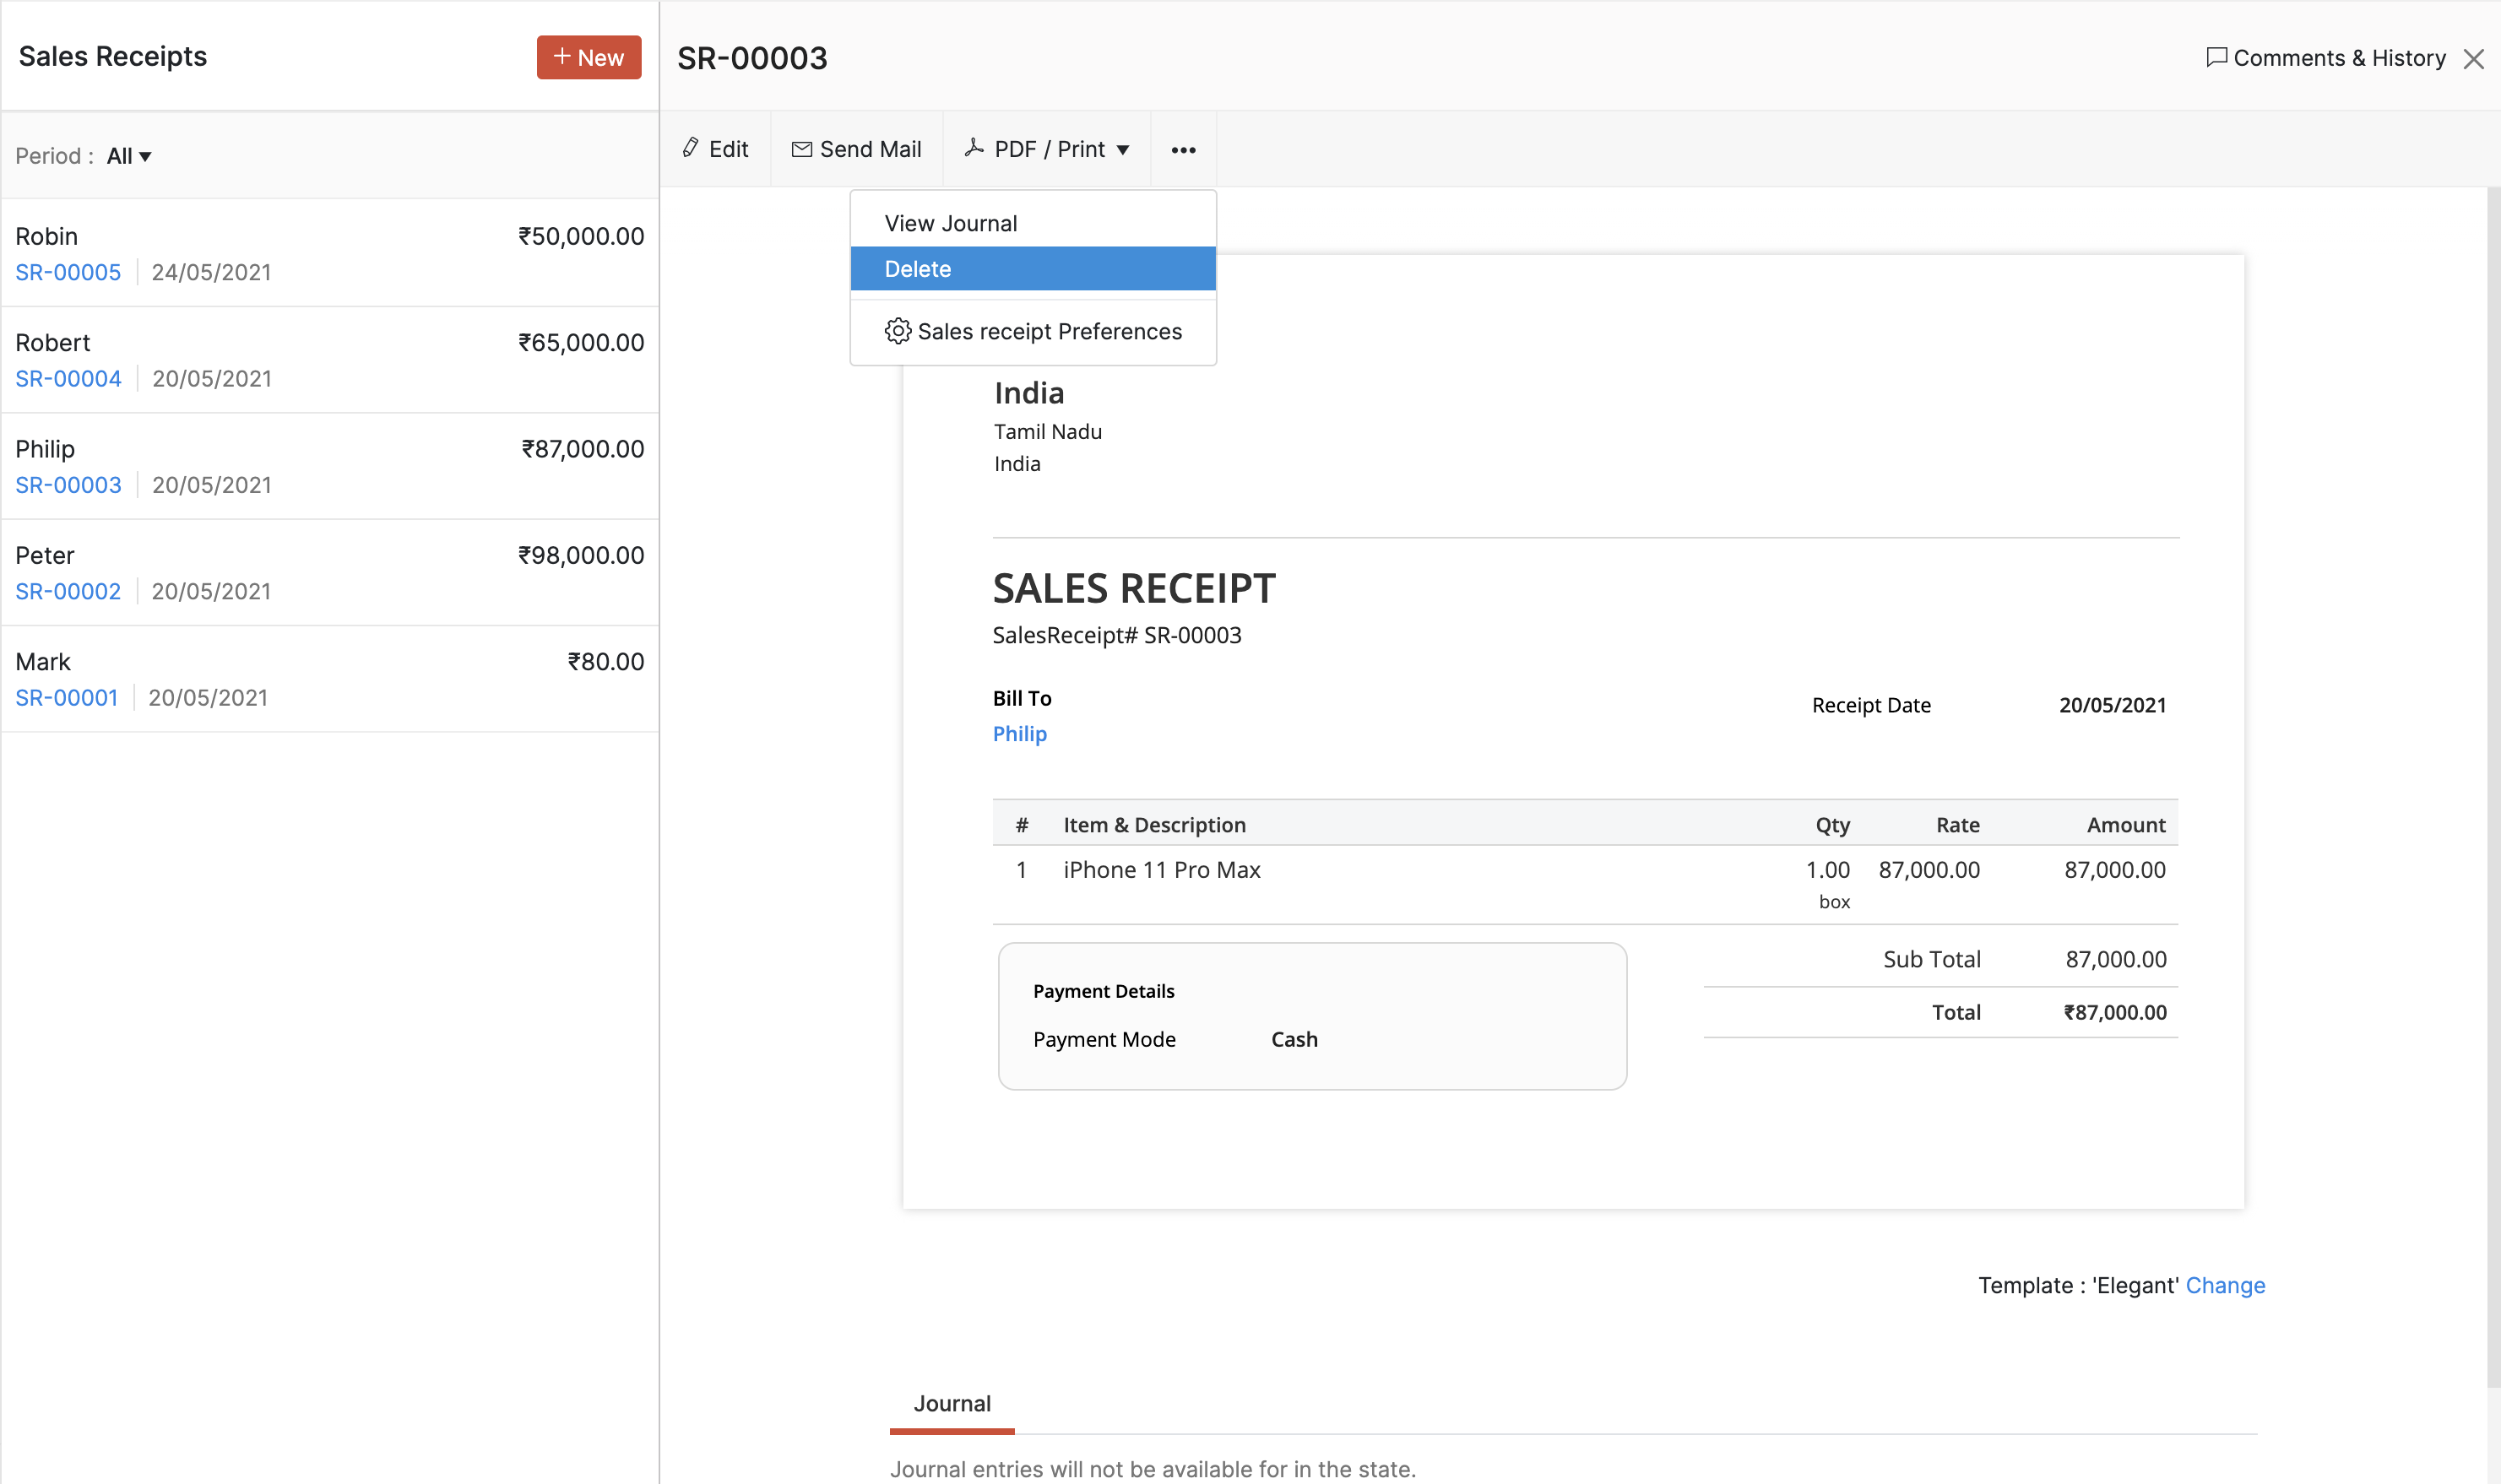Click the Change template link
This screenshot has width=2501, height=1484.
pyautogui.click(x=2224, y=1285)
